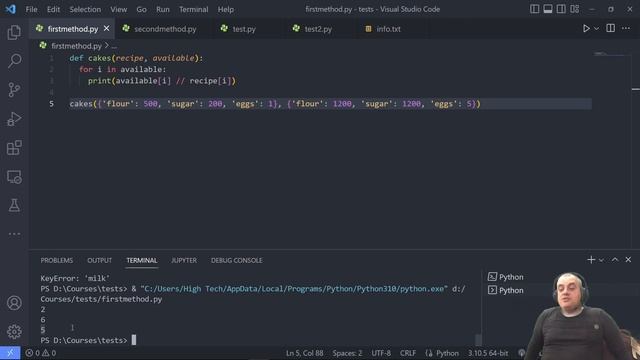Click the Spaces: 2 indentation setting
This screenshot has height=360, width=640.
click(x=347, y=353)
